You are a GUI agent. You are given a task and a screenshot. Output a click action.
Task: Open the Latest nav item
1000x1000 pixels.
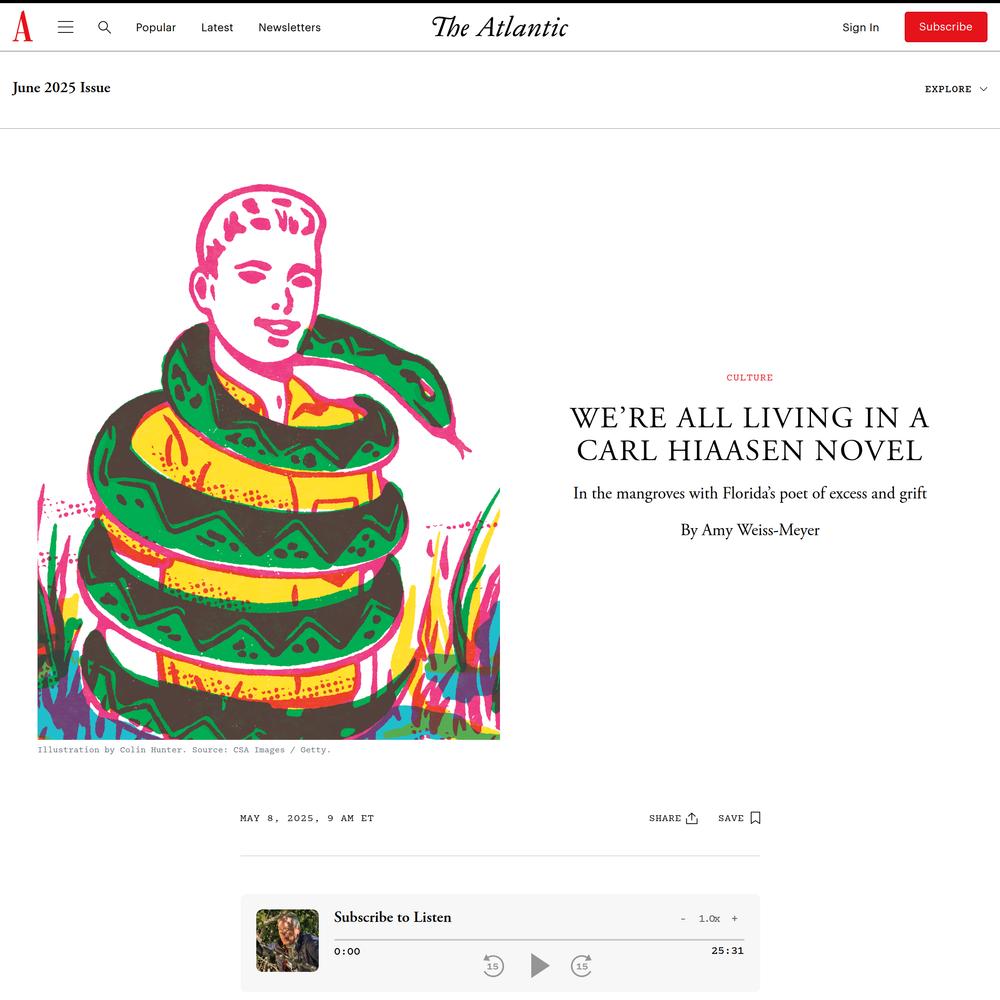point(217,27)
